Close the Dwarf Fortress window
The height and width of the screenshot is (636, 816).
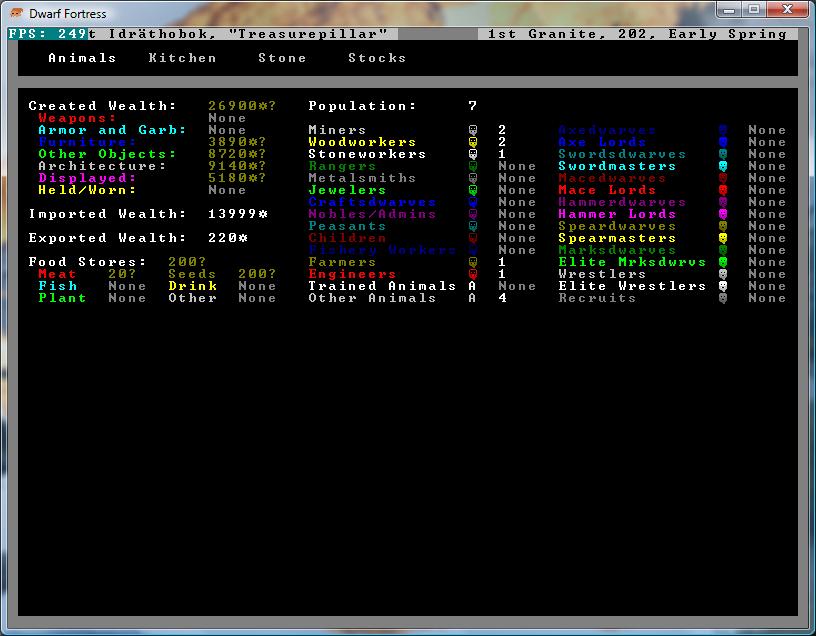pyautogui.click(x=787, y=10)
